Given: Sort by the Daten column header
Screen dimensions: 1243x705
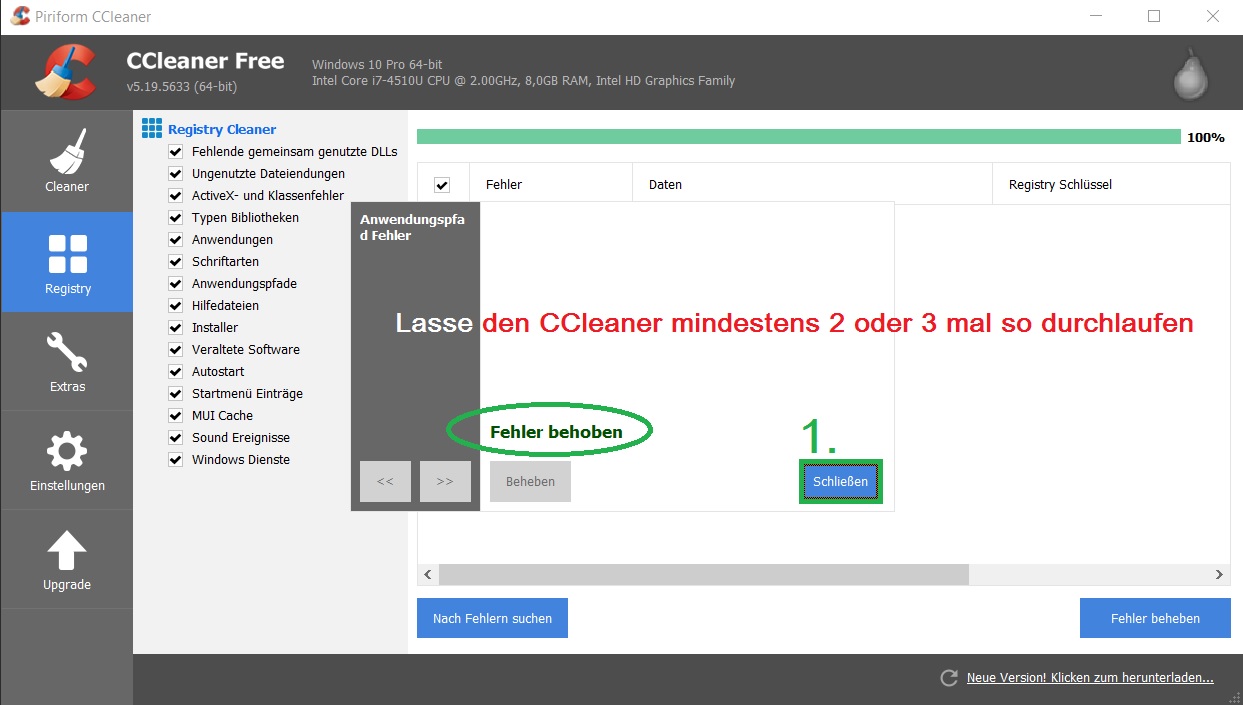Looking at the screenshot, I should click(813, 184).
